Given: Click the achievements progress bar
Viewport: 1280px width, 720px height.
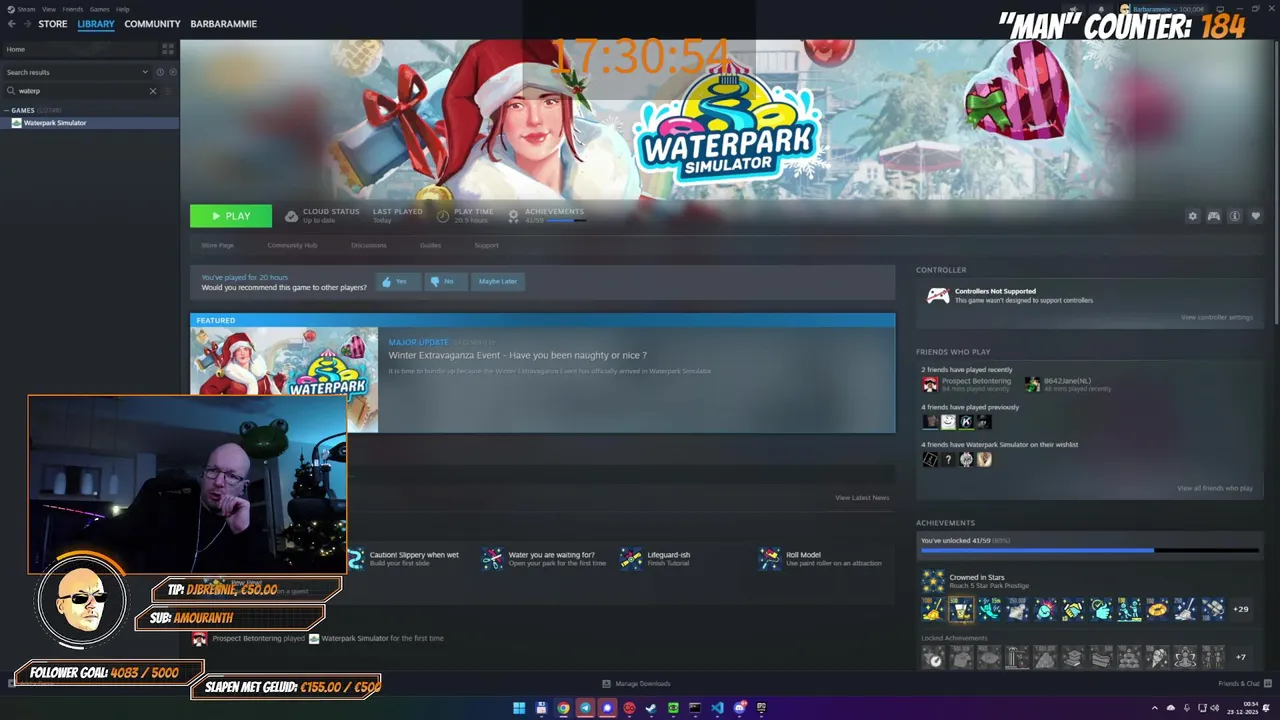Looking at the screenshot, I should pos(1089,550).
